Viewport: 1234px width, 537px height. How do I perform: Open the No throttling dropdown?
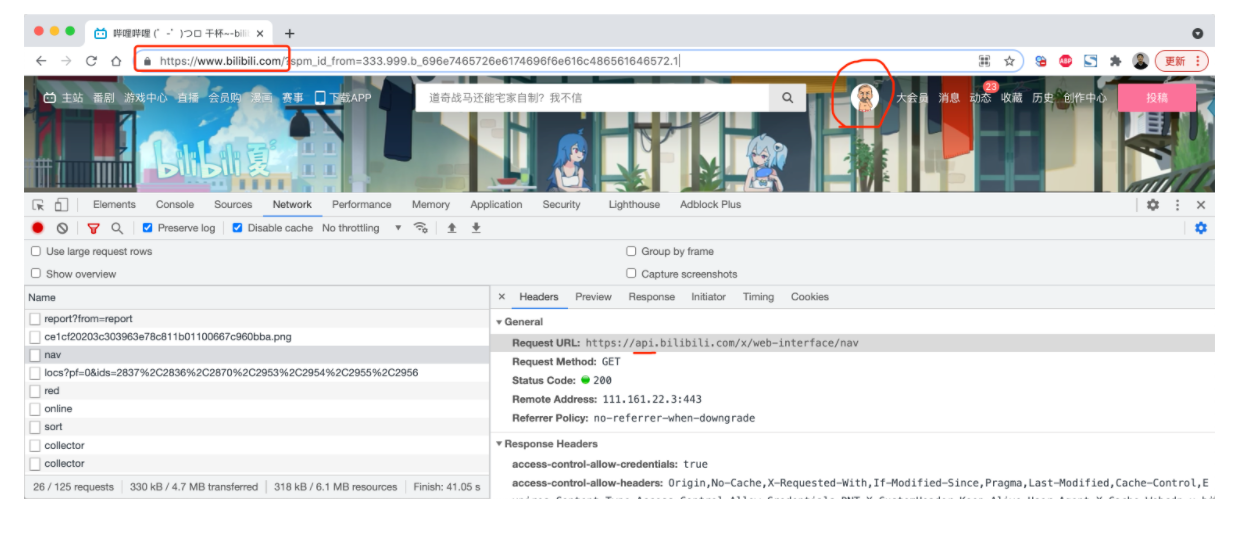tap(361, 228)
